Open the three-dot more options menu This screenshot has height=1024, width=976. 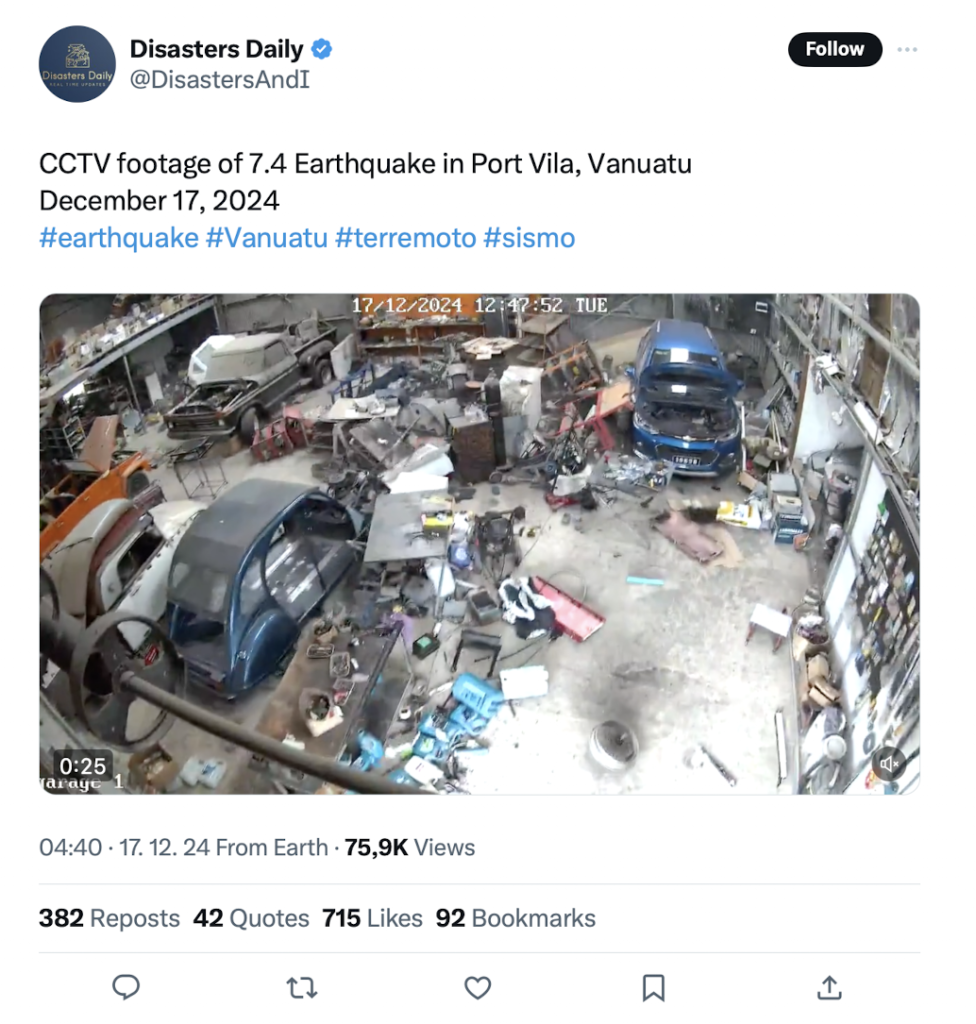(x=907, y=50)
